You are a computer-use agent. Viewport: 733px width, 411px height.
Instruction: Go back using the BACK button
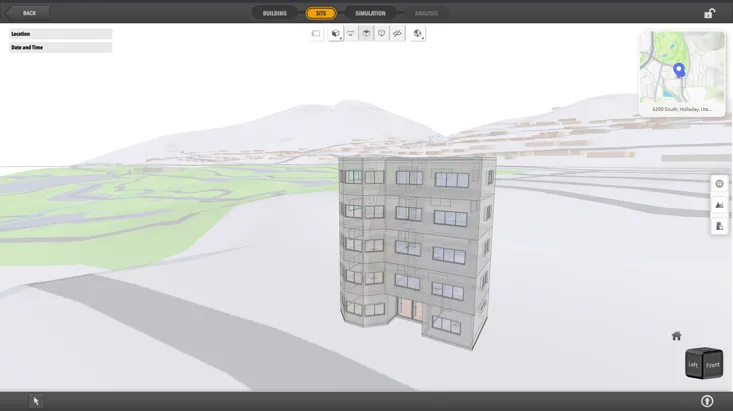point(27,13)
